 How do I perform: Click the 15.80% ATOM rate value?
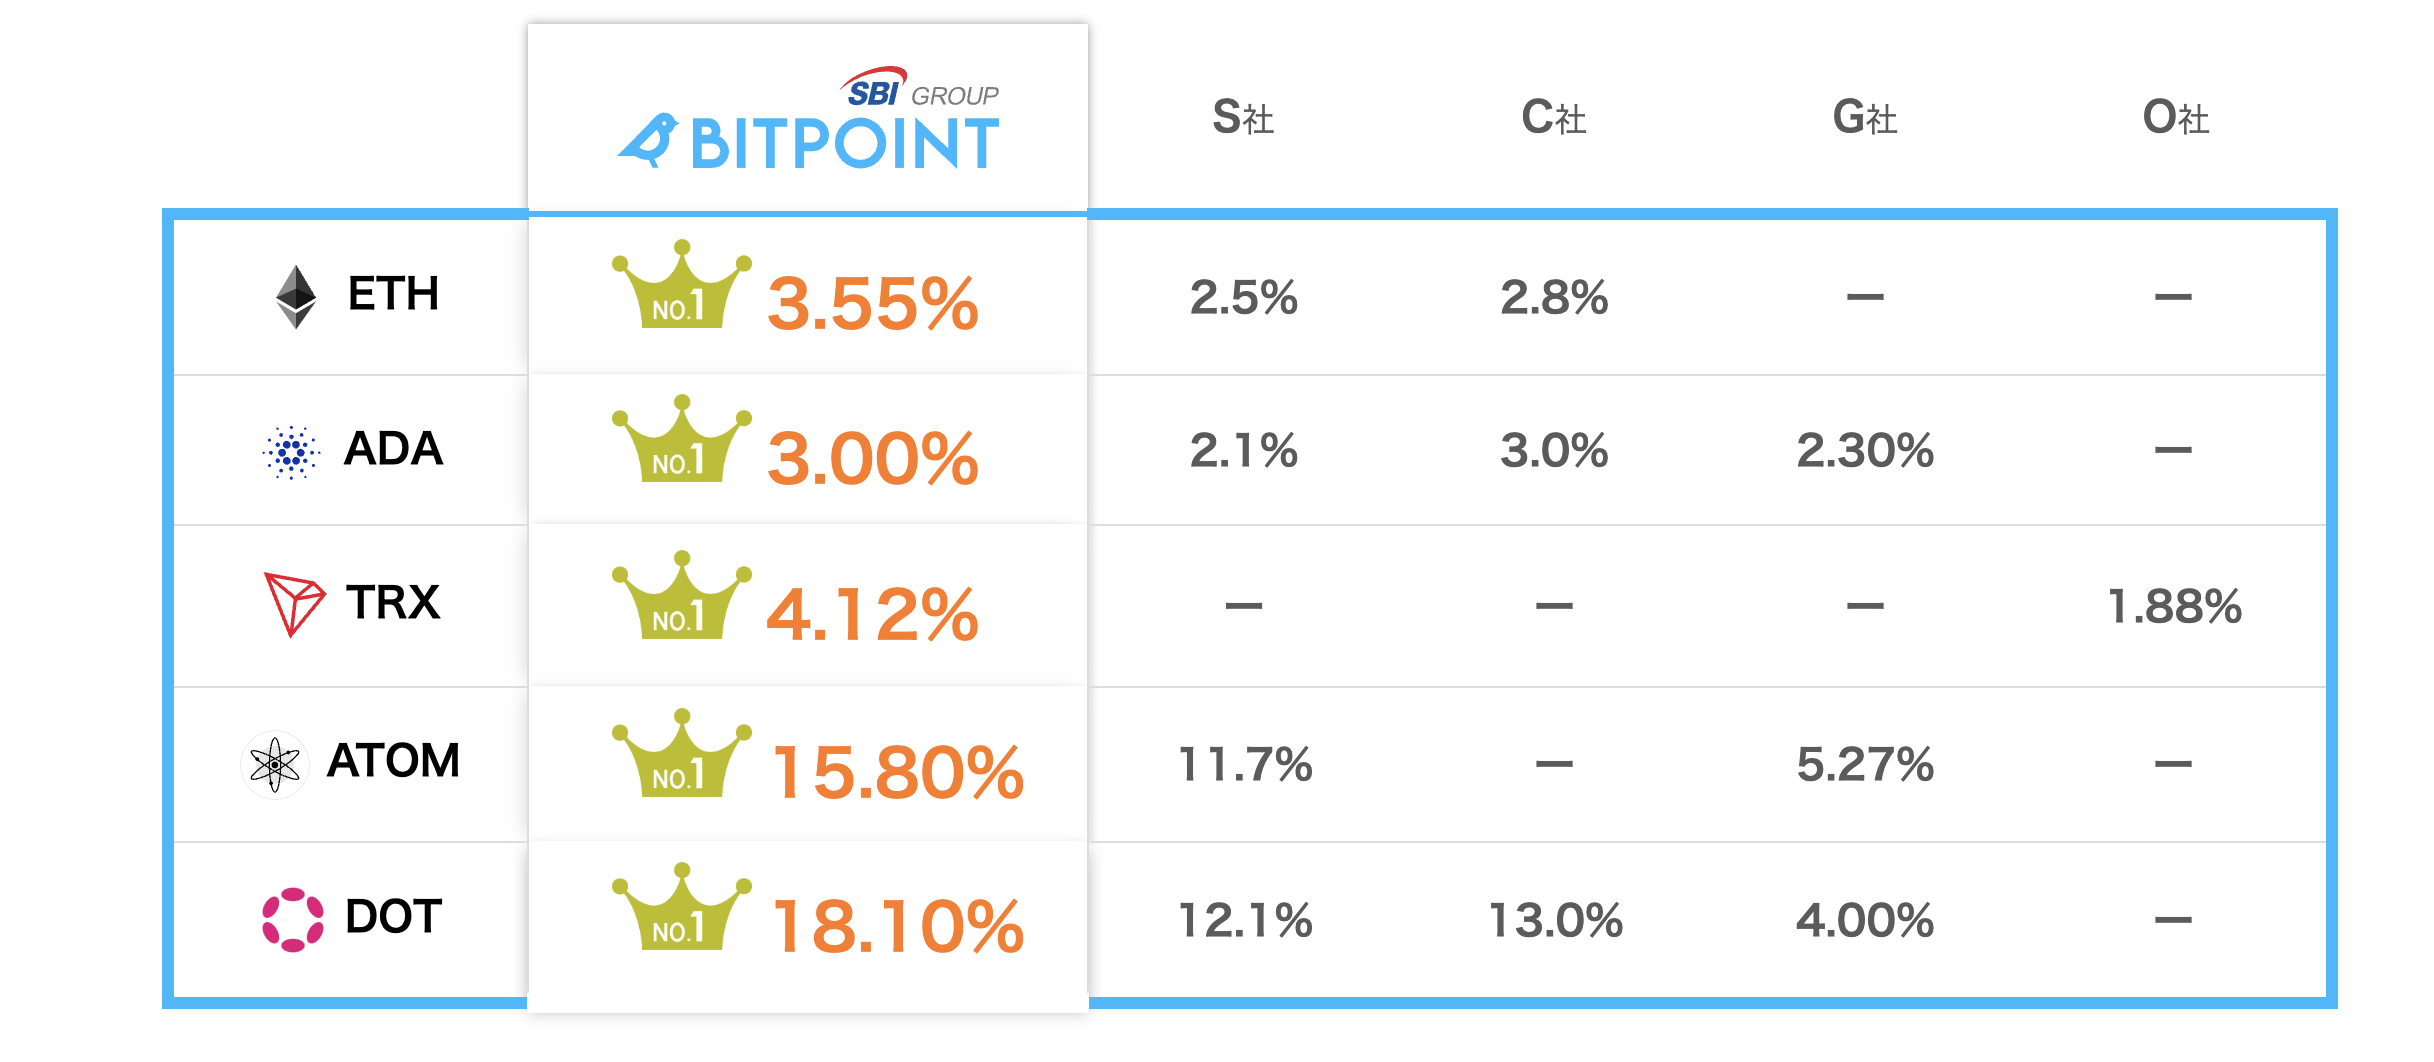click(898, 773)
